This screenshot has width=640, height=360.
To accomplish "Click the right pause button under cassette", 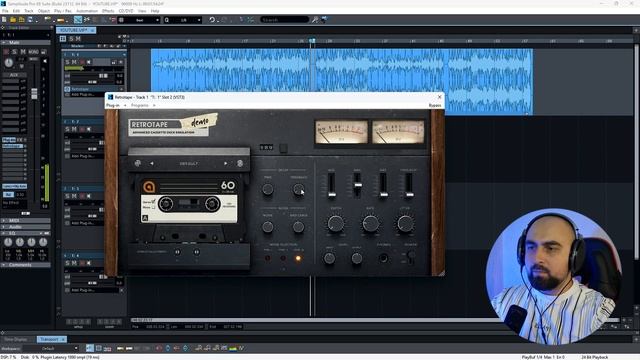I will tap(196, 252).
